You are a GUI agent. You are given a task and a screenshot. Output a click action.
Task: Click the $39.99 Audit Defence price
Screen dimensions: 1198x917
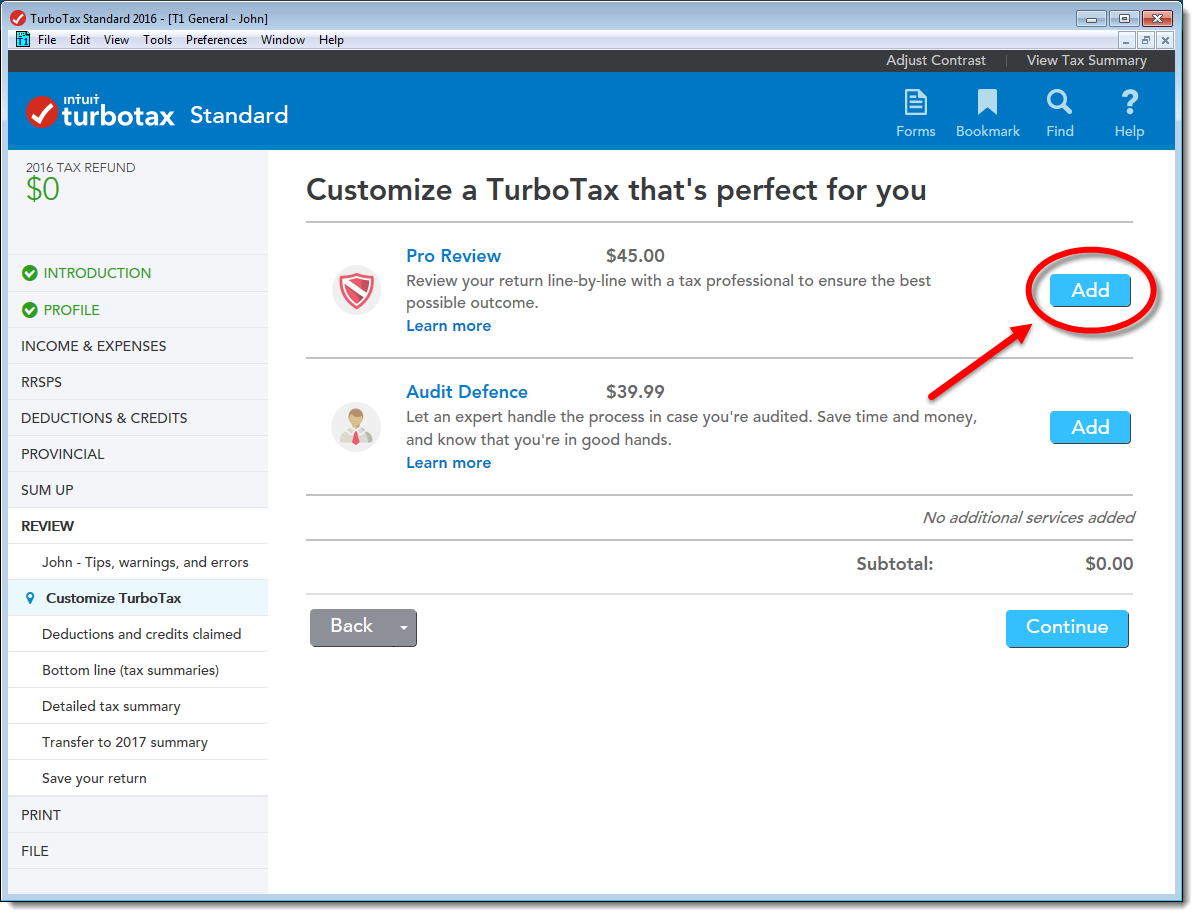635,392
